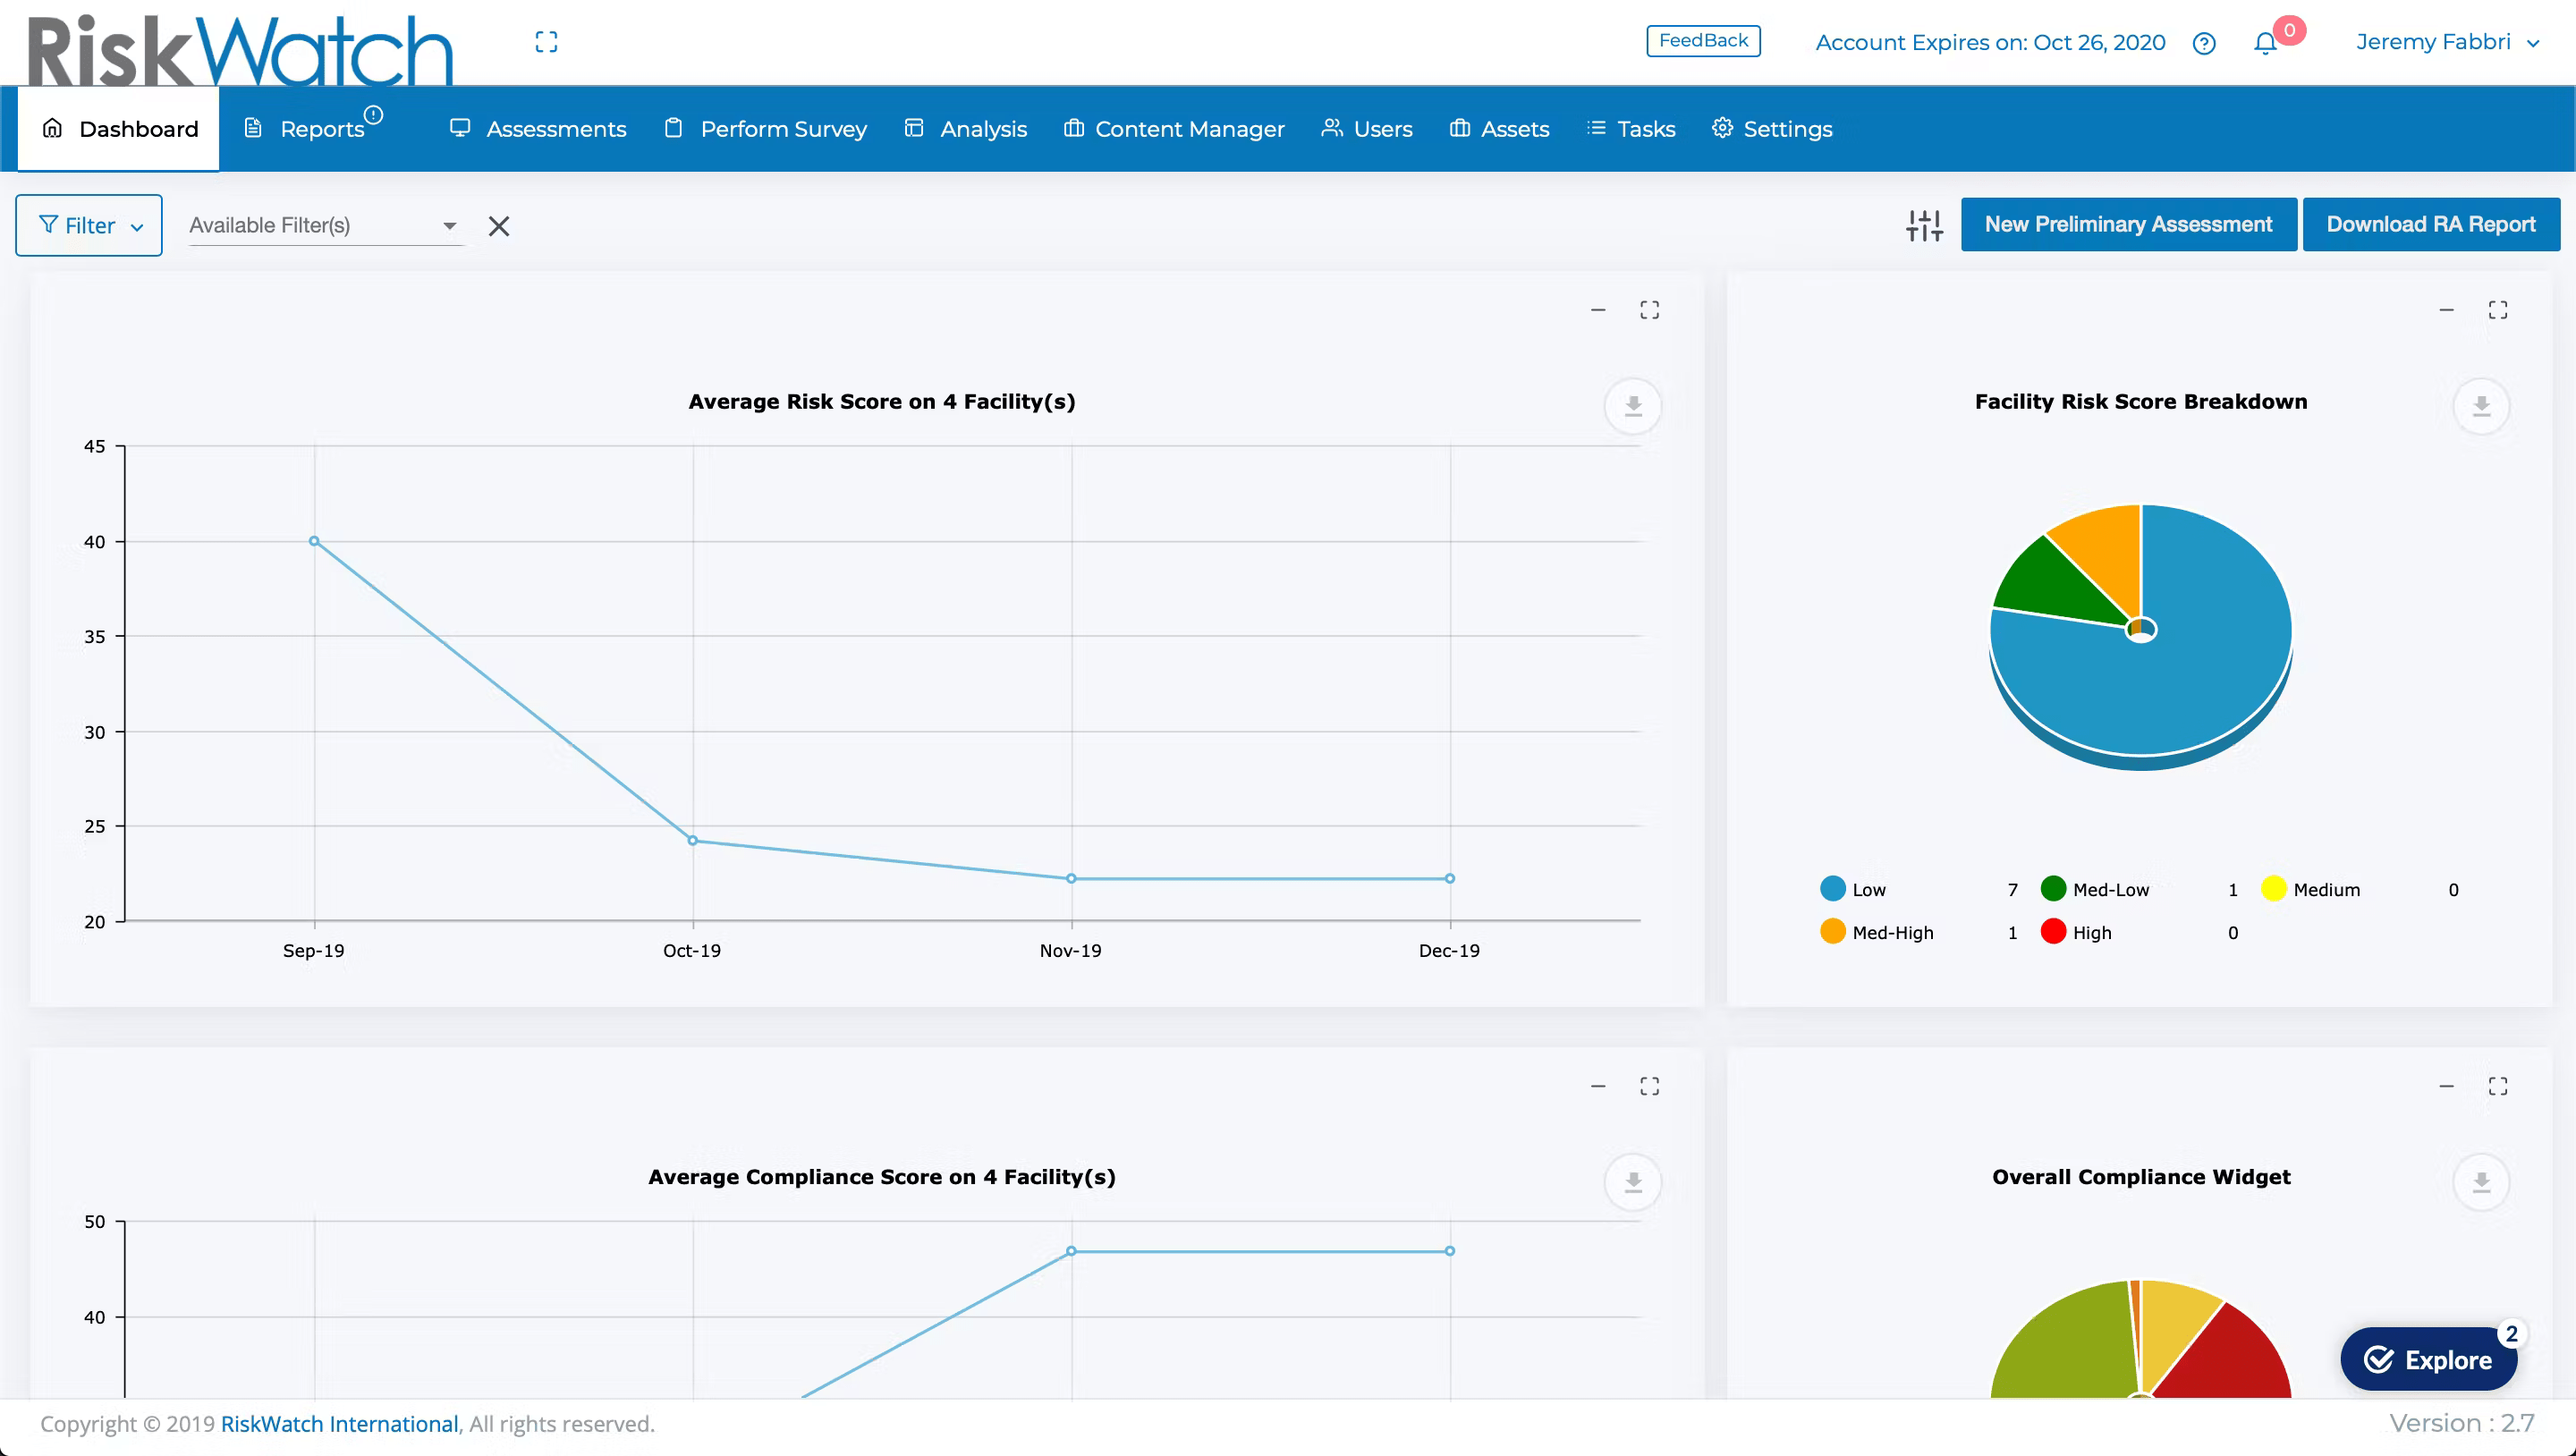
Task: Open the Assets section icon
Action: tap(1459, 128)
